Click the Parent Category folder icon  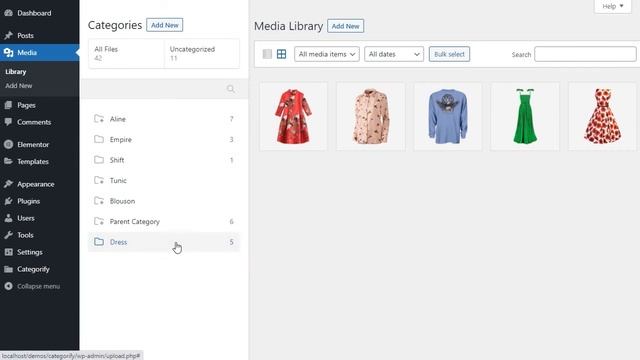[99, 221]
